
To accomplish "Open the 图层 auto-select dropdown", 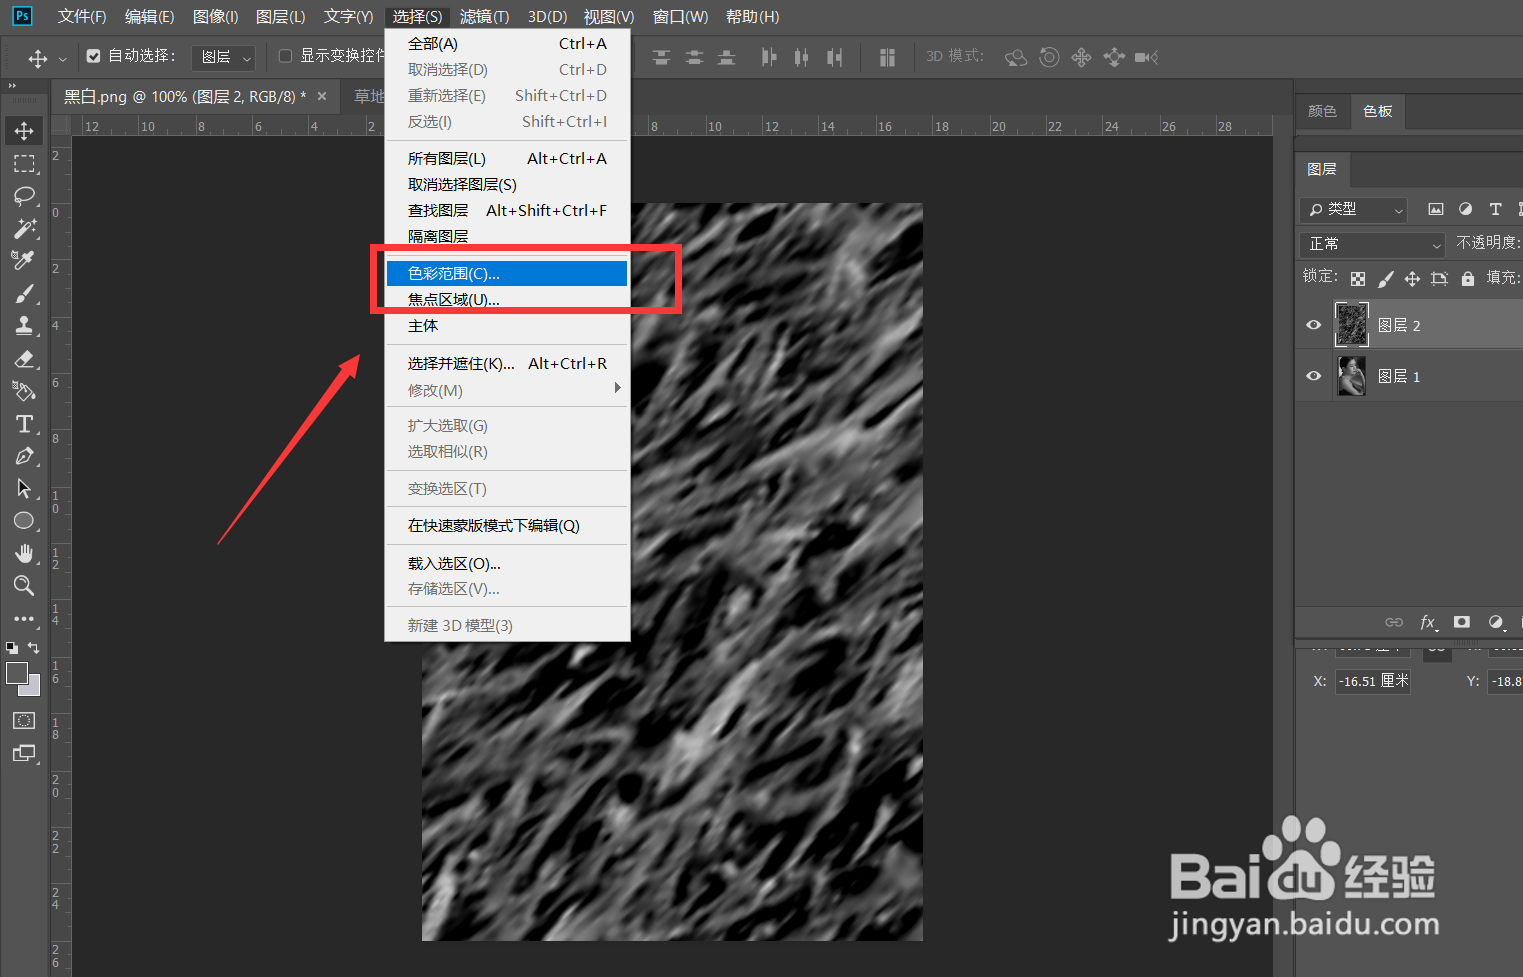I will click(x=224, y=57).
